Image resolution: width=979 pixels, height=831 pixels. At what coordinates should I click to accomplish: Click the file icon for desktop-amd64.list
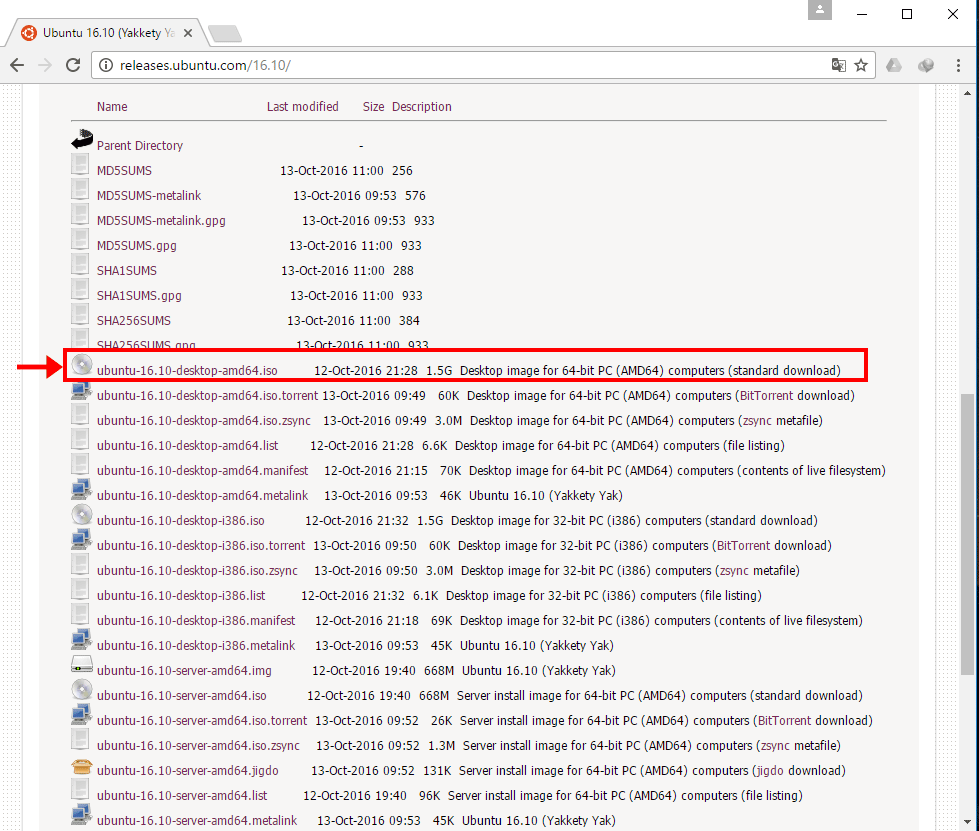(x=80, y=439)
